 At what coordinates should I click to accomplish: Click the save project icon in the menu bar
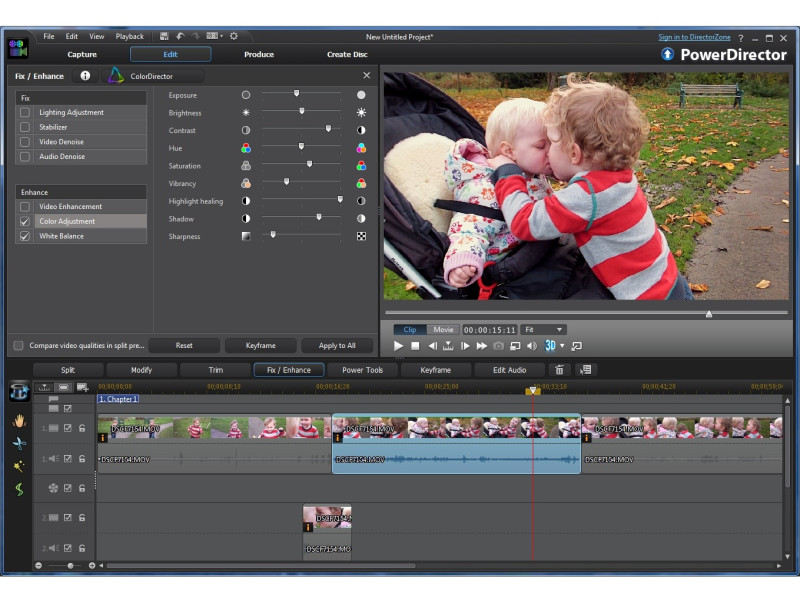pos(164,36)
